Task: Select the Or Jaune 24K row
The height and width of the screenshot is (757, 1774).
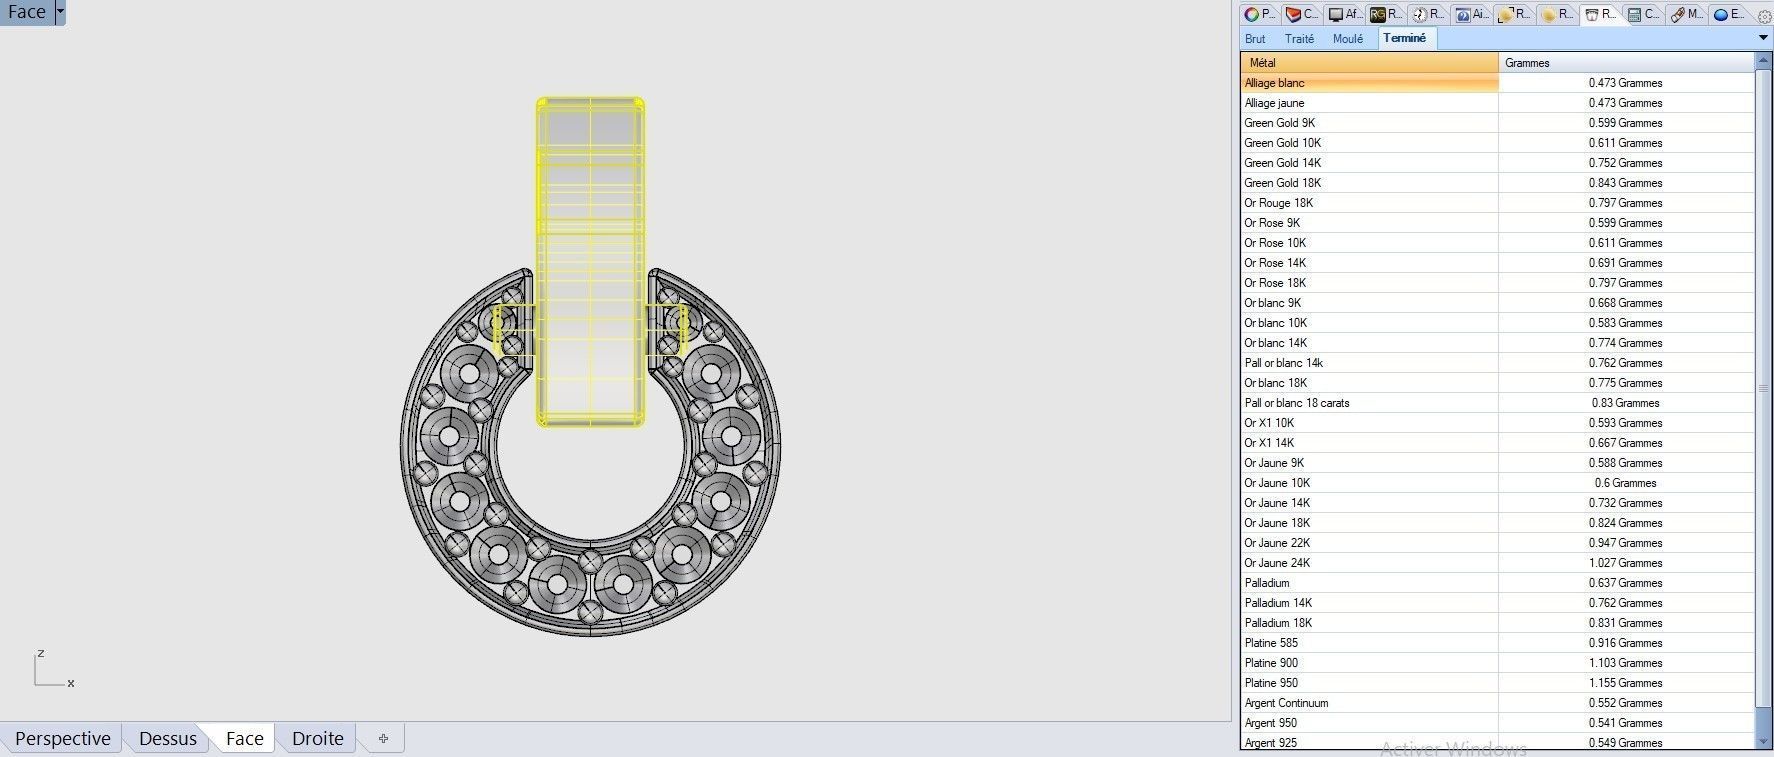Action: point(1497,563)
